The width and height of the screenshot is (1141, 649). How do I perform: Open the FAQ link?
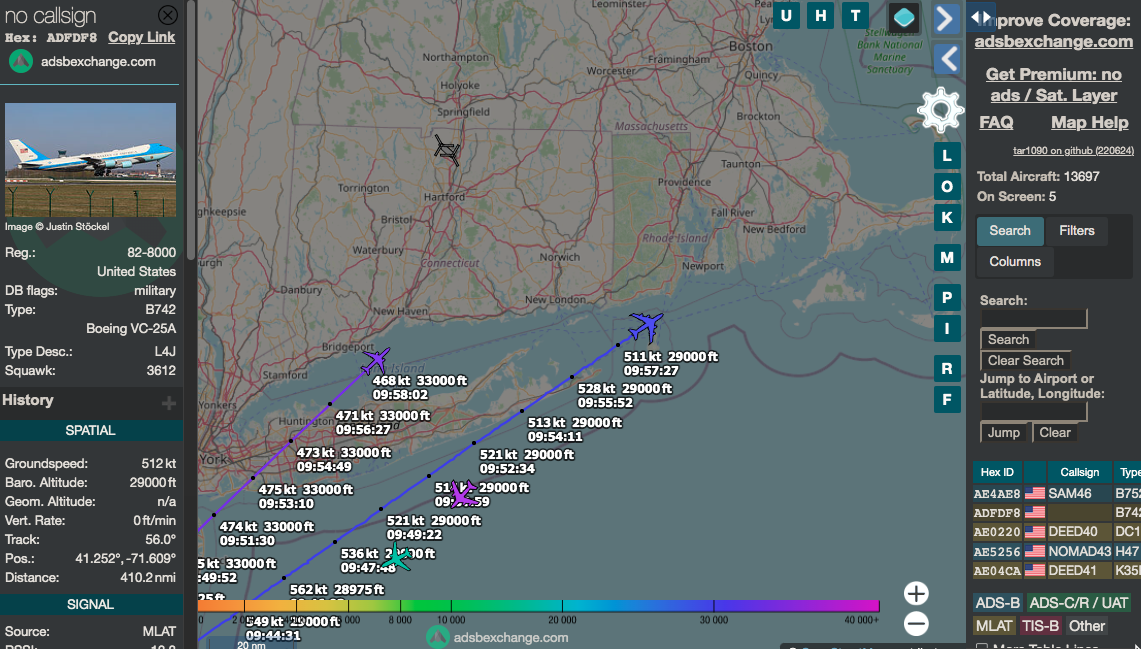[996, 122]
